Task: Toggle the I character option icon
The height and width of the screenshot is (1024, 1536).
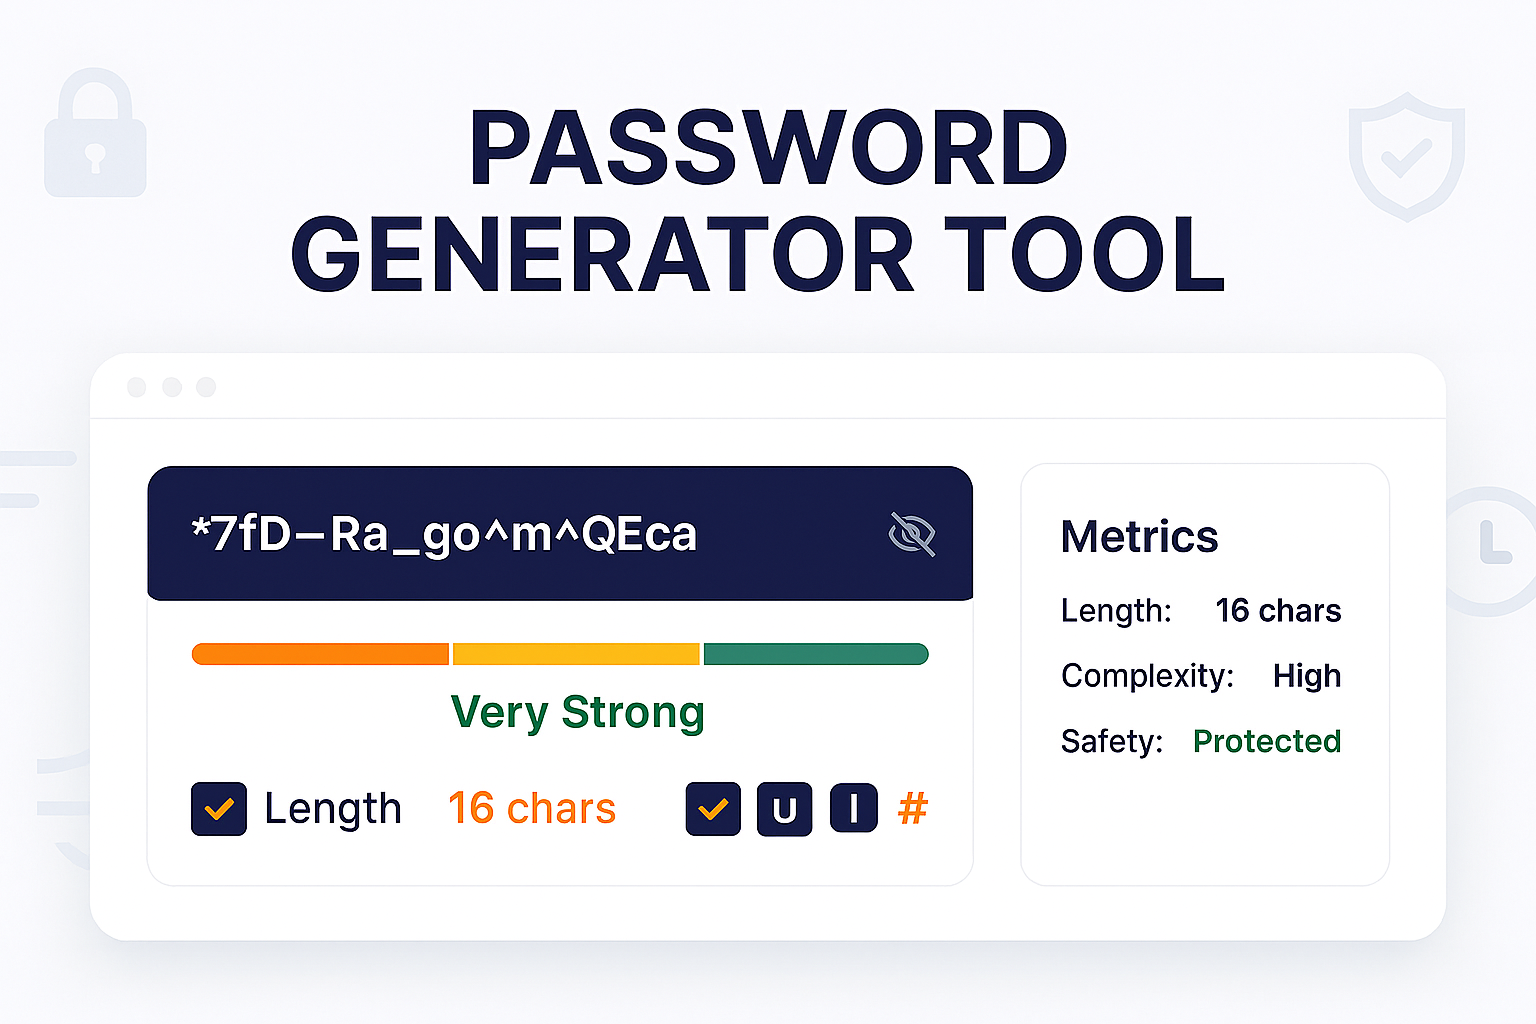Action: point(853,808)
